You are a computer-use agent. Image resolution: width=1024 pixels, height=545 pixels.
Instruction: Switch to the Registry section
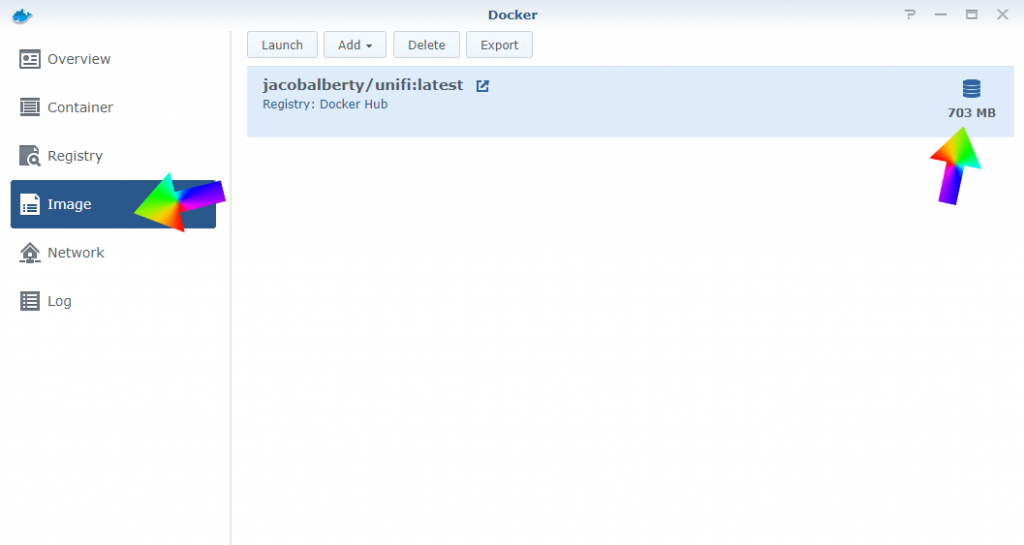pyautogui.click(x=113, y=155)
